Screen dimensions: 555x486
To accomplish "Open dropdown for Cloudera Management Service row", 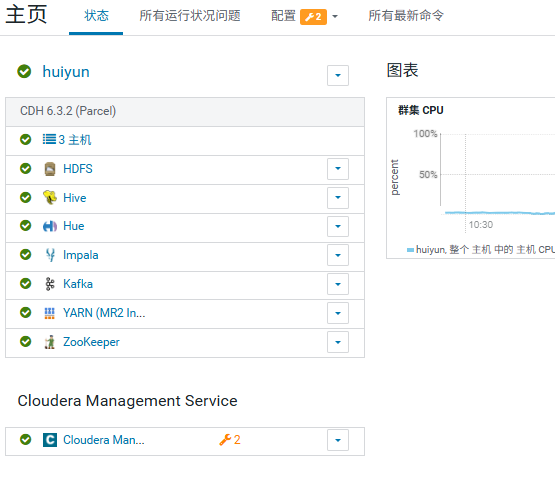I will tap(338, 440).
